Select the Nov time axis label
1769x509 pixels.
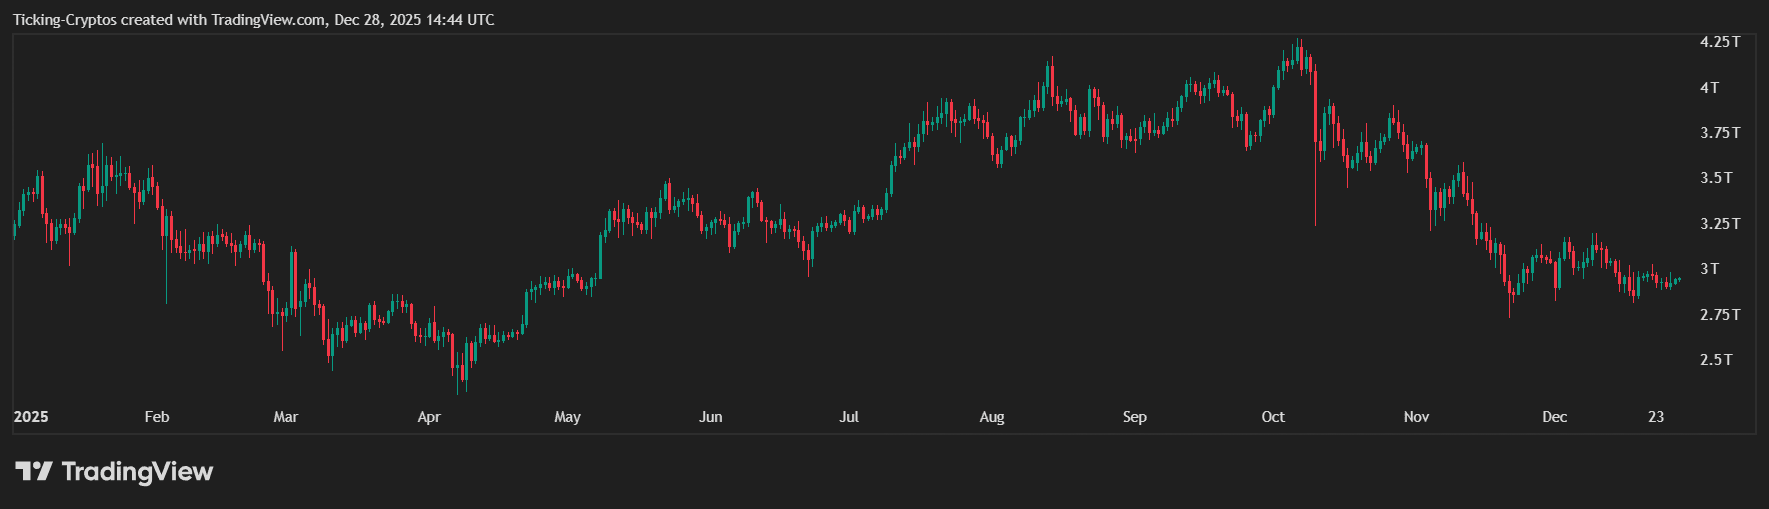[x=1416, y=417]
